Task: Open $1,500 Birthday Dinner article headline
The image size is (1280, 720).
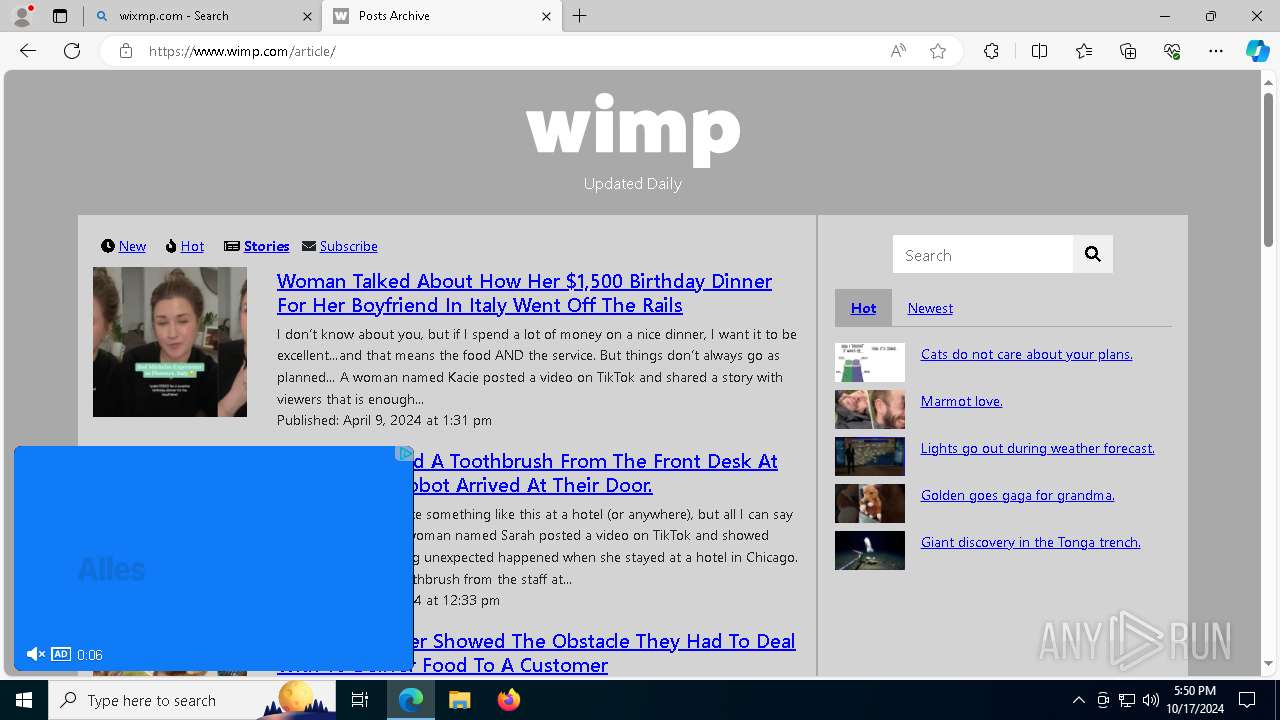Action: (524, 293)
